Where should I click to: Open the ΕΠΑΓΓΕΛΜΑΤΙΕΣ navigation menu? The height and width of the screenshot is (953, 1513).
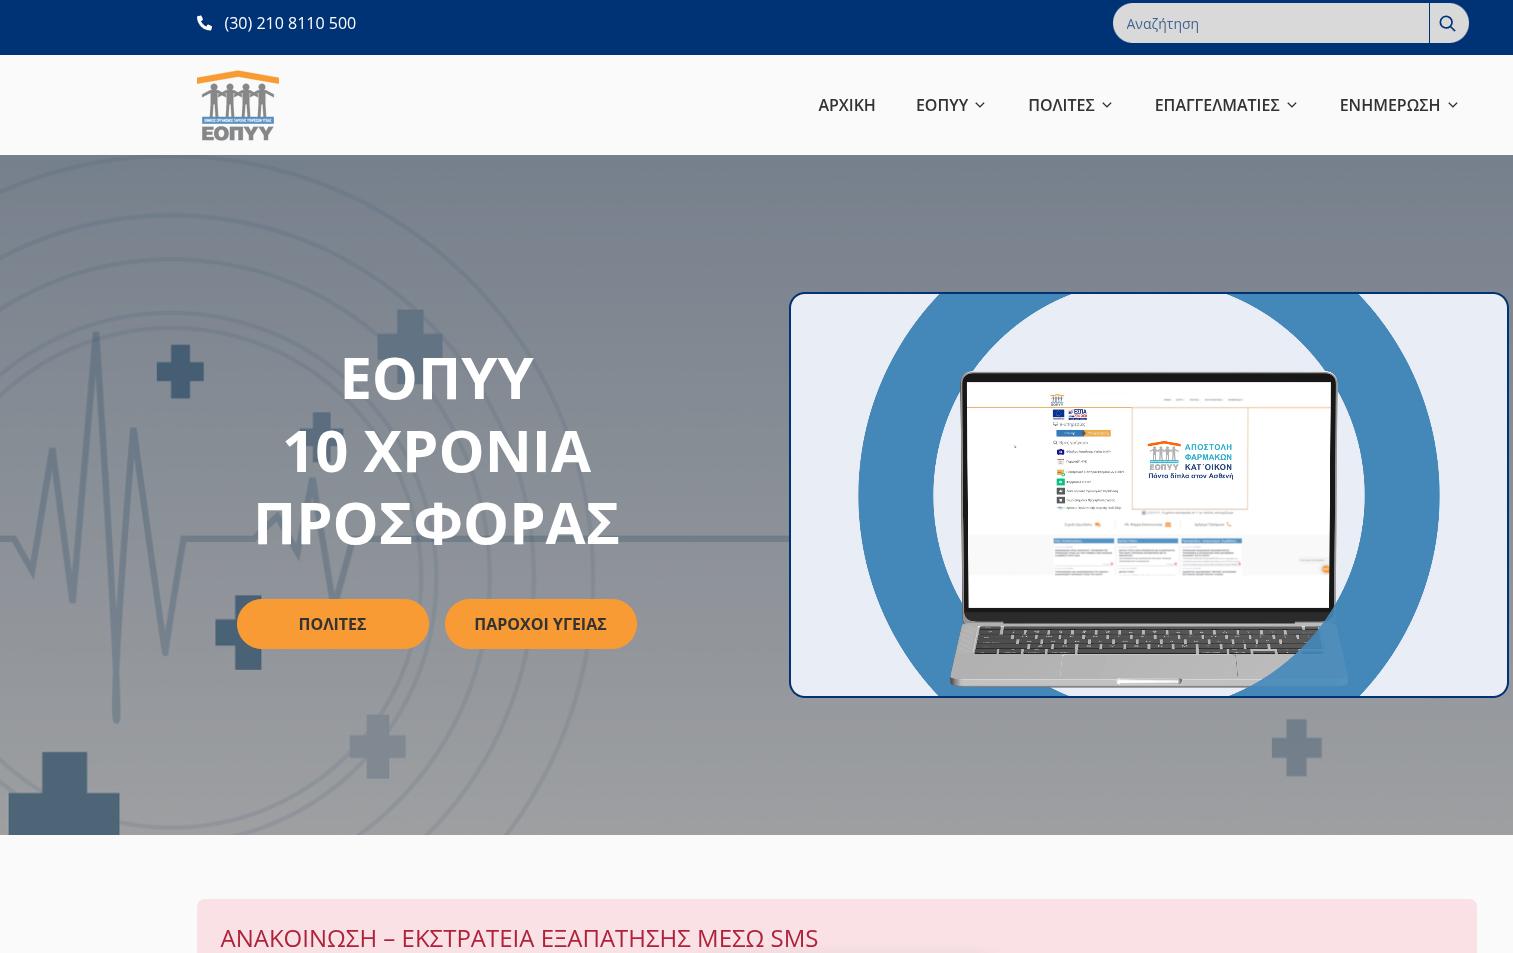(x=1216, y=105)
